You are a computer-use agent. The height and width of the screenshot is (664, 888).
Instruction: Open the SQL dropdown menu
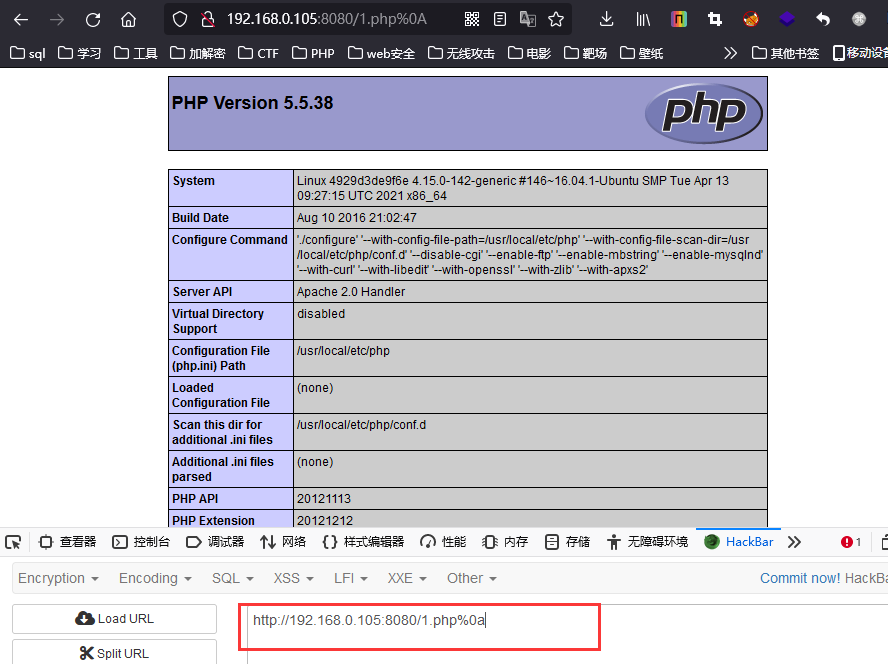point(232,578)
